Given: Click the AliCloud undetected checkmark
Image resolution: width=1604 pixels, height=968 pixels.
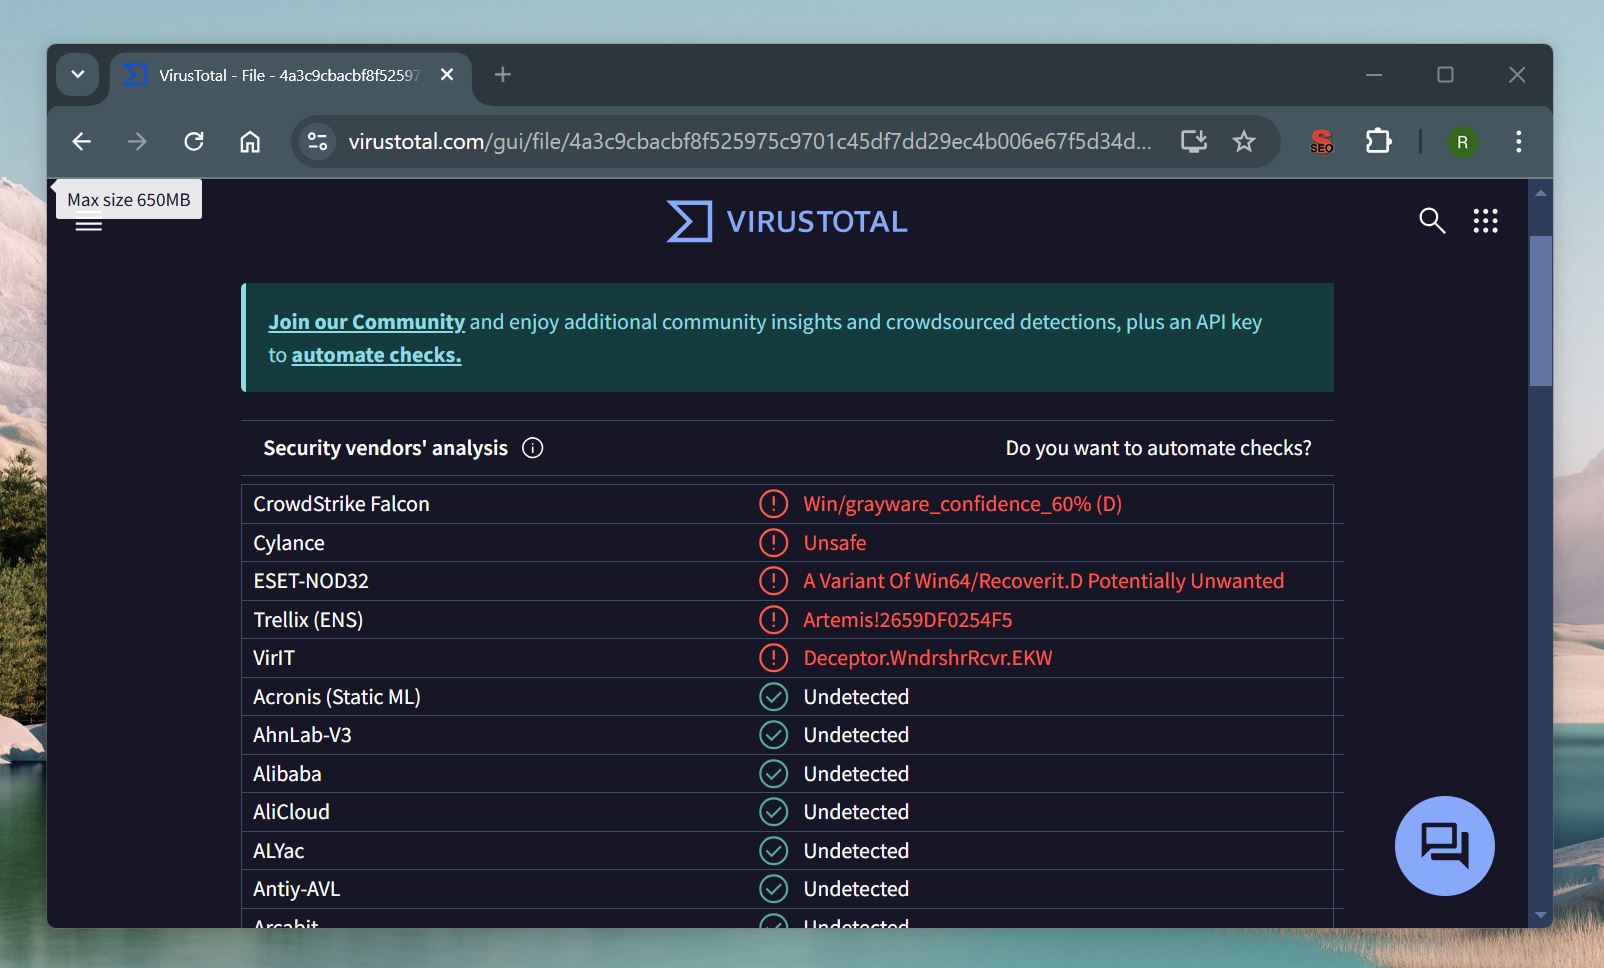Looking at the screenshot, I should pos(773,812).
